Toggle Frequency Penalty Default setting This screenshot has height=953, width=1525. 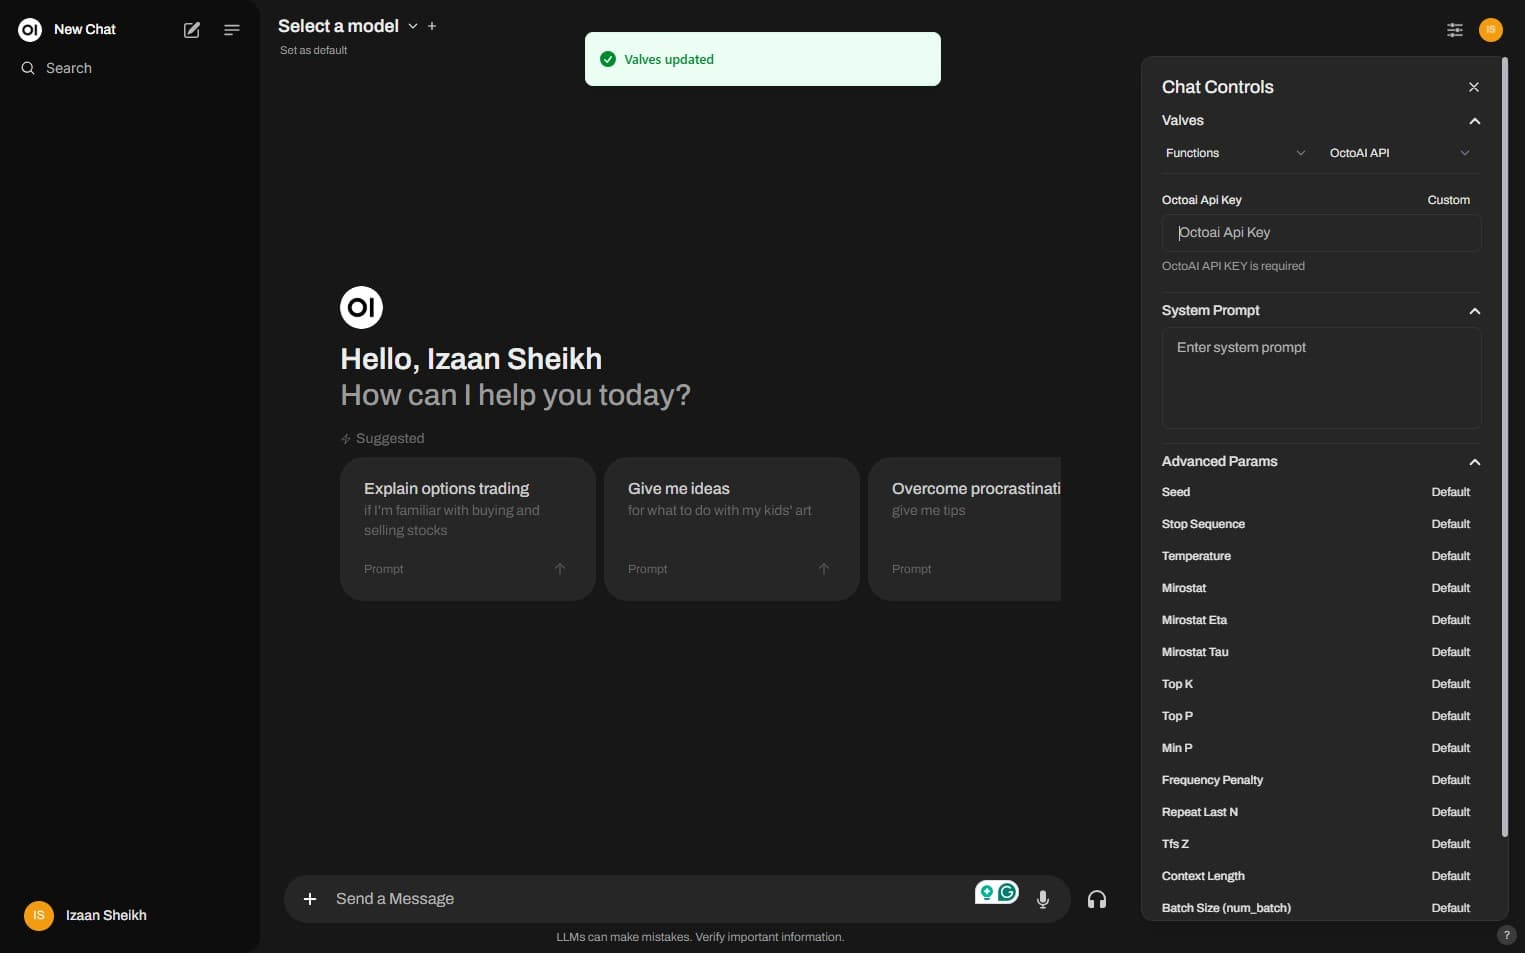(x=1450, y=780)
